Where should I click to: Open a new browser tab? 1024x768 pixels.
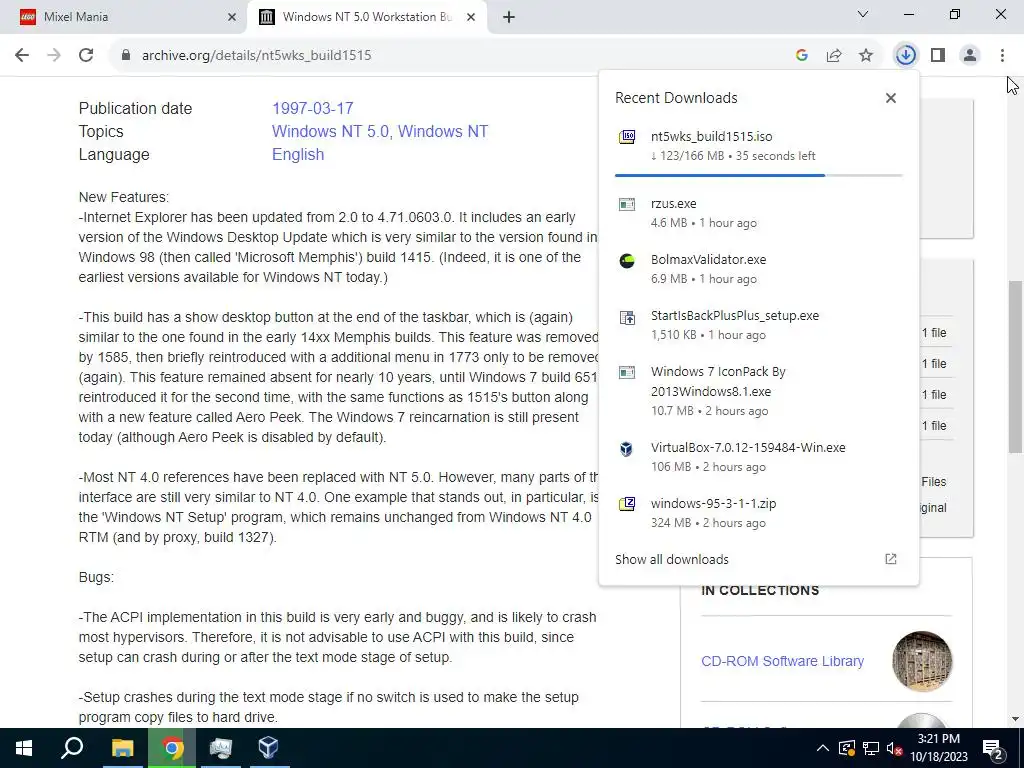(509, 17)
